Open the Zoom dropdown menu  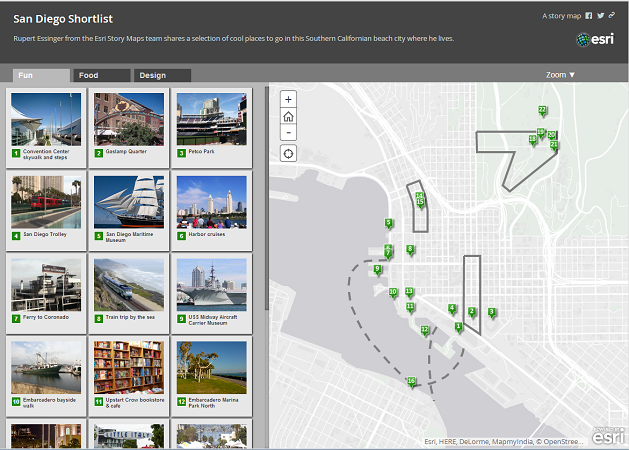(x=560, y=75)
